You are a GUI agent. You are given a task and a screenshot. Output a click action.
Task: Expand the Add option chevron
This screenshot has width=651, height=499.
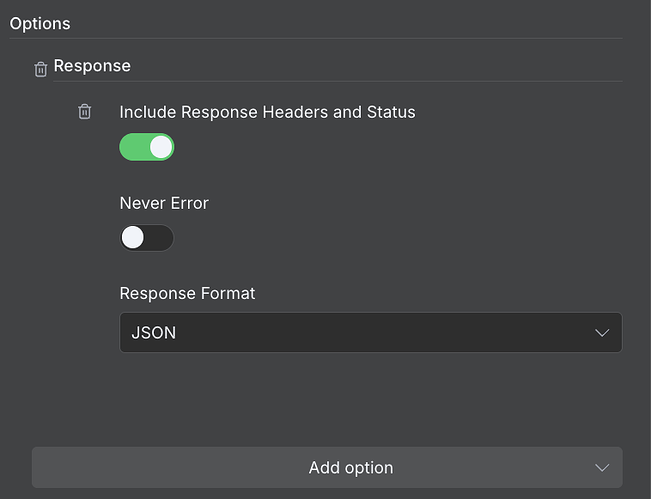pos(602,468)
